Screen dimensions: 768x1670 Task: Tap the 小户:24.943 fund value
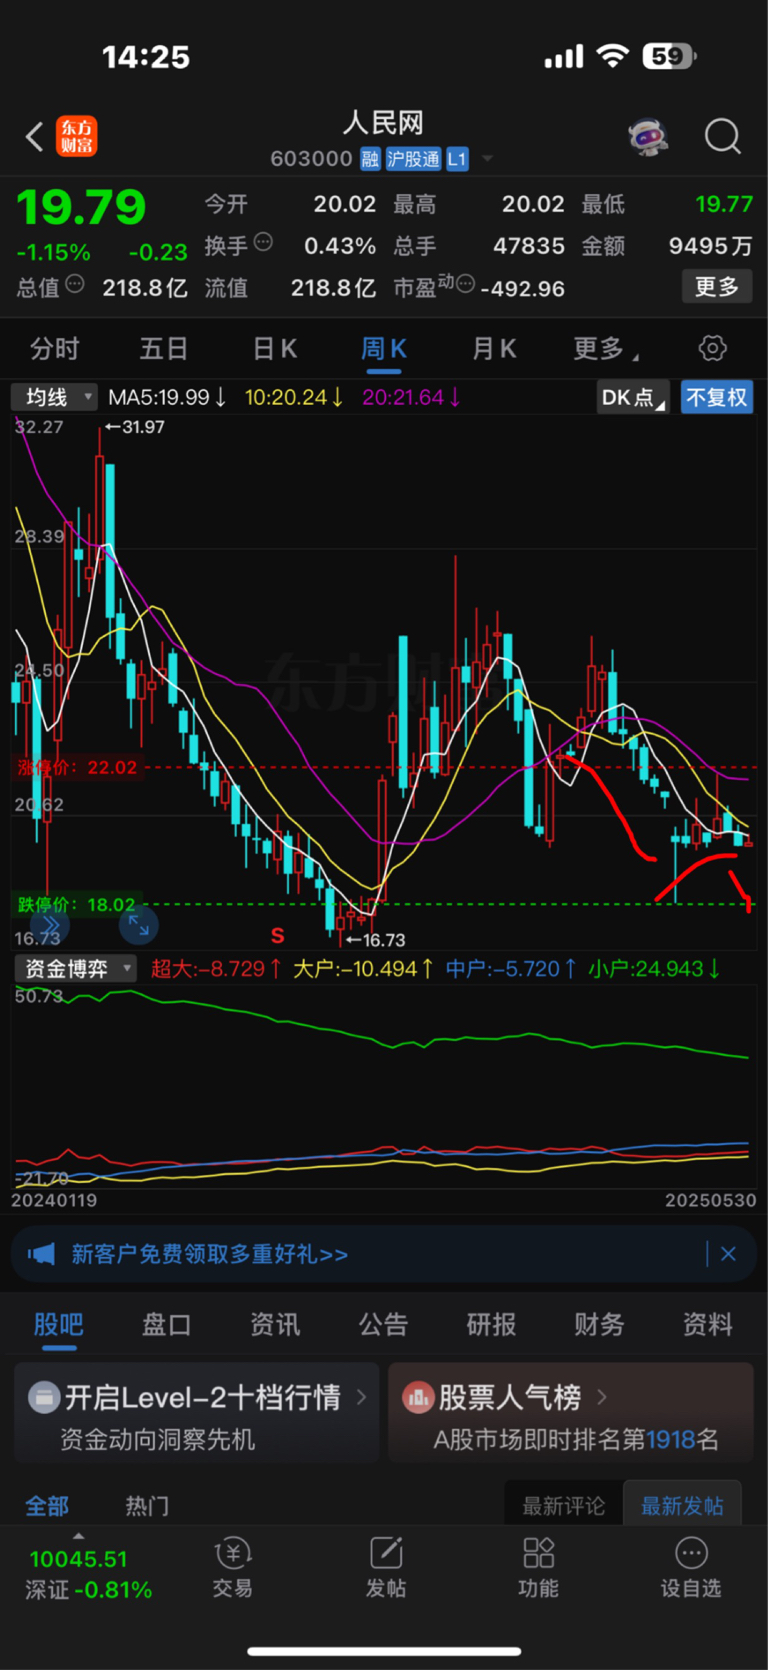tap(654, 968)
